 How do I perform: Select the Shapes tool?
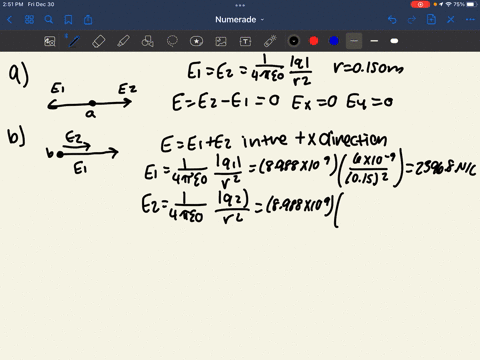click(148, 41)
